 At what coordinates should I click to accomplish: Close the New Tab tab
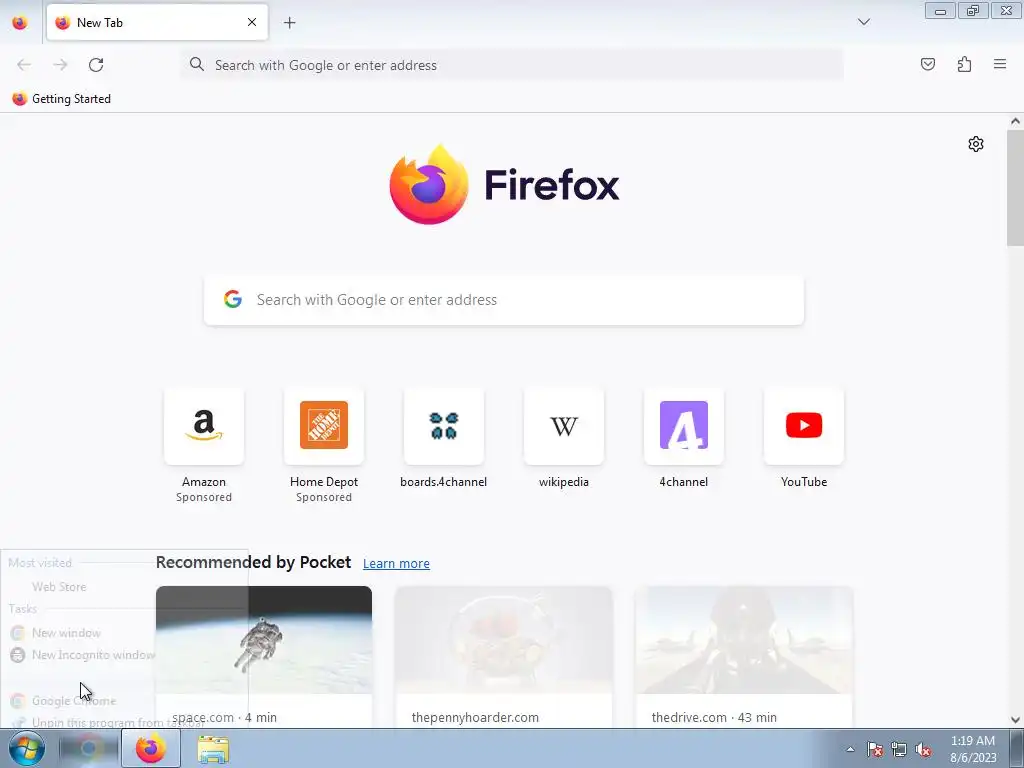[251, 22]
